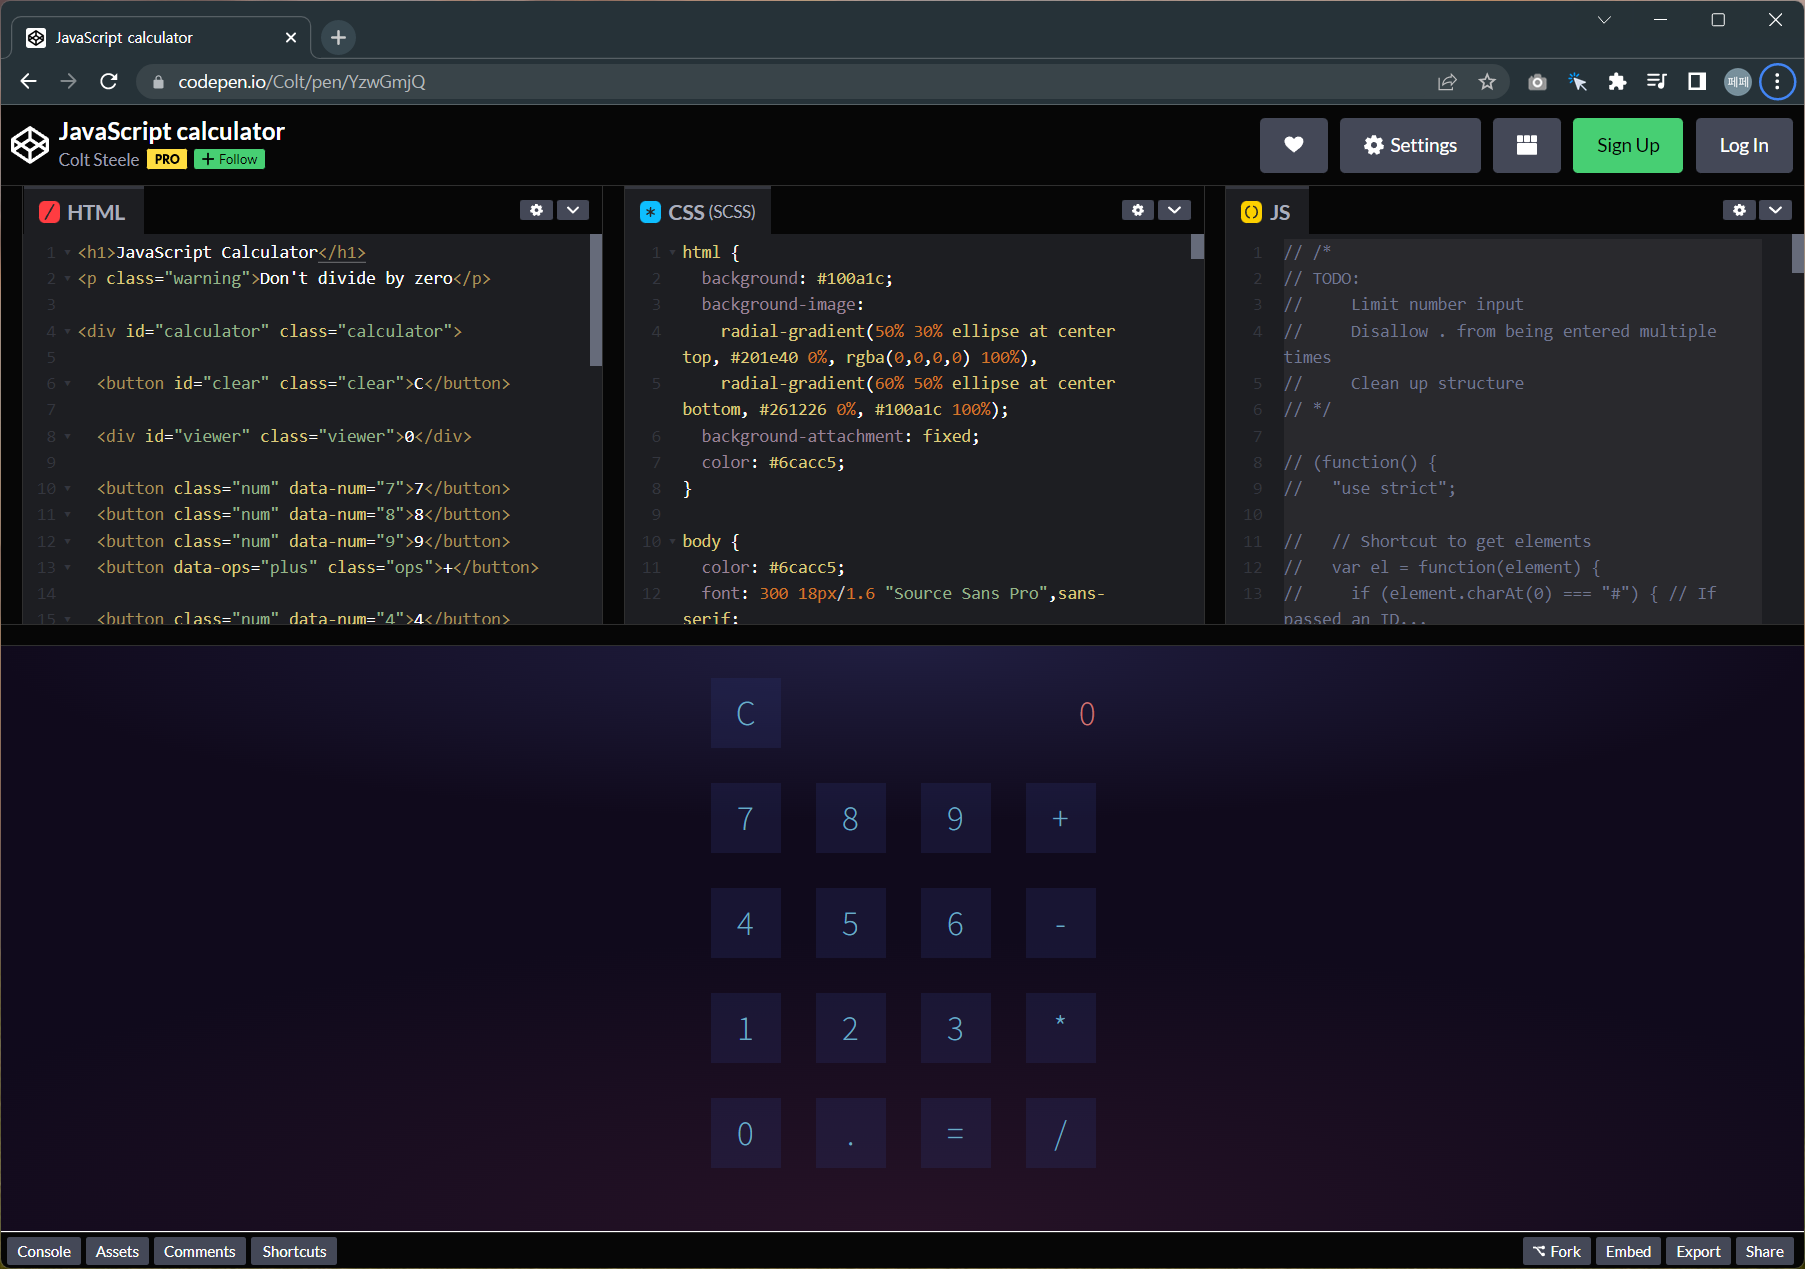This screenshot has width=1805, height=1269.
Task: Open JS editor settings gear
Action: pyautogui.click(x=1739, y=210)
